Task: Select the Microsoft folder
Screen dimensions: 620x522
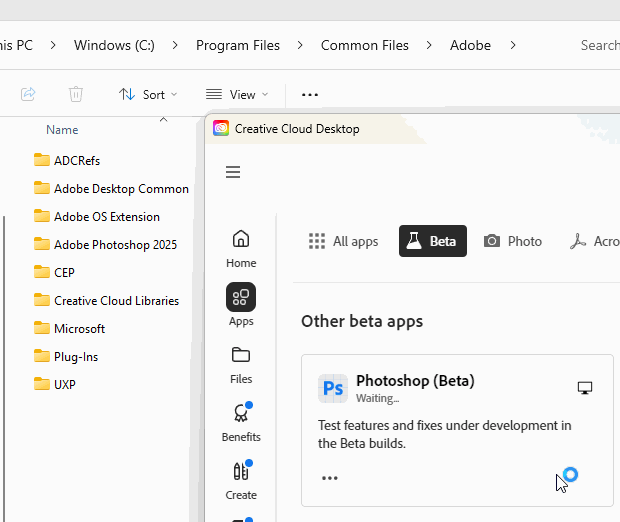Action: click(x=69, y=329)
